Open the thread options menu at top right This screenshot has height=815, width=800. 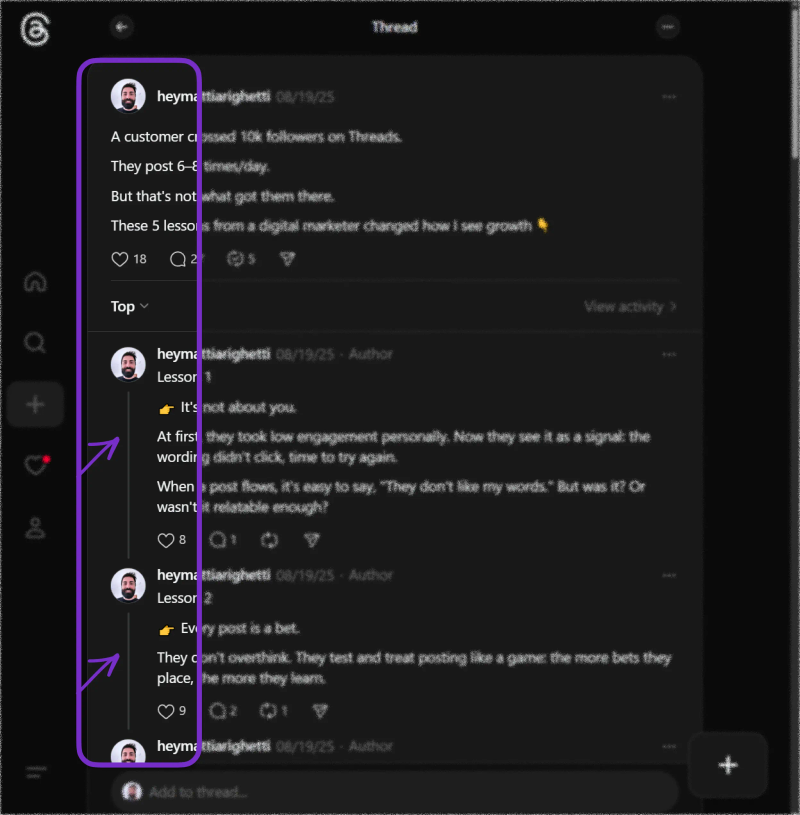point(668,27)
